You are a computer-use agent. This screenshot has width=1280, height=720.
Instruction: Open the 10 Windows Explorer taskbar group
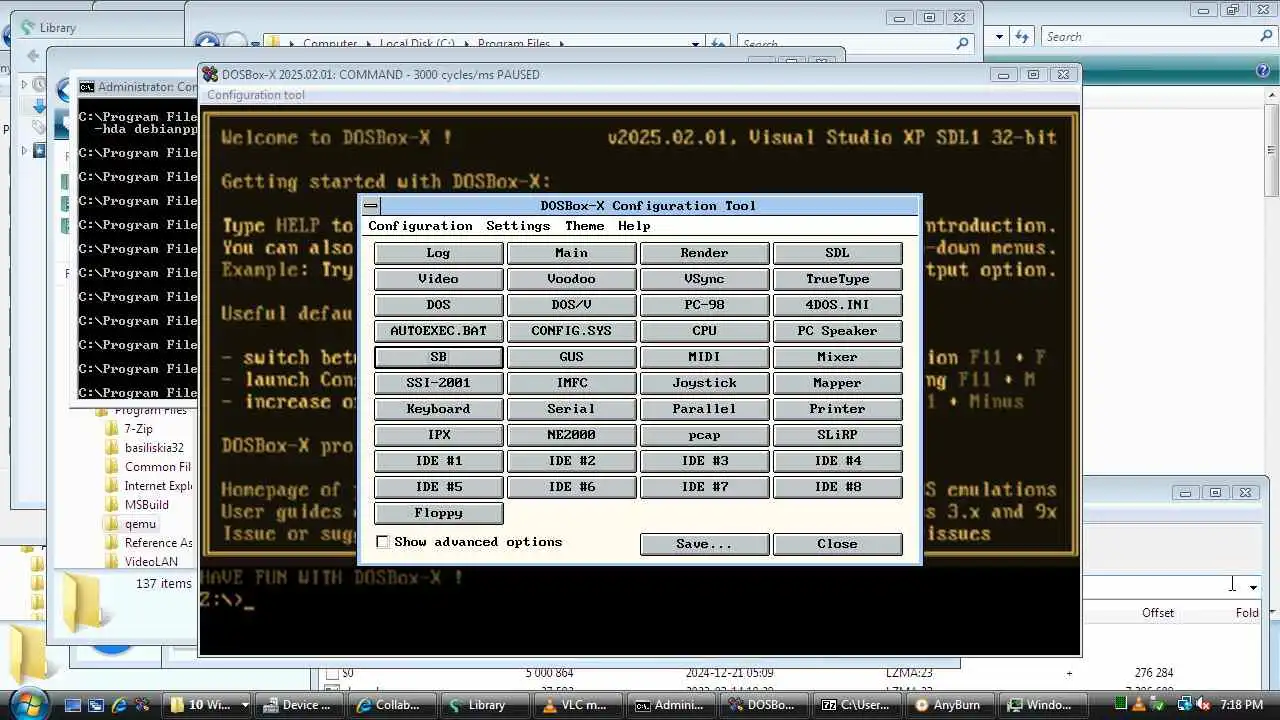[207, 705]
